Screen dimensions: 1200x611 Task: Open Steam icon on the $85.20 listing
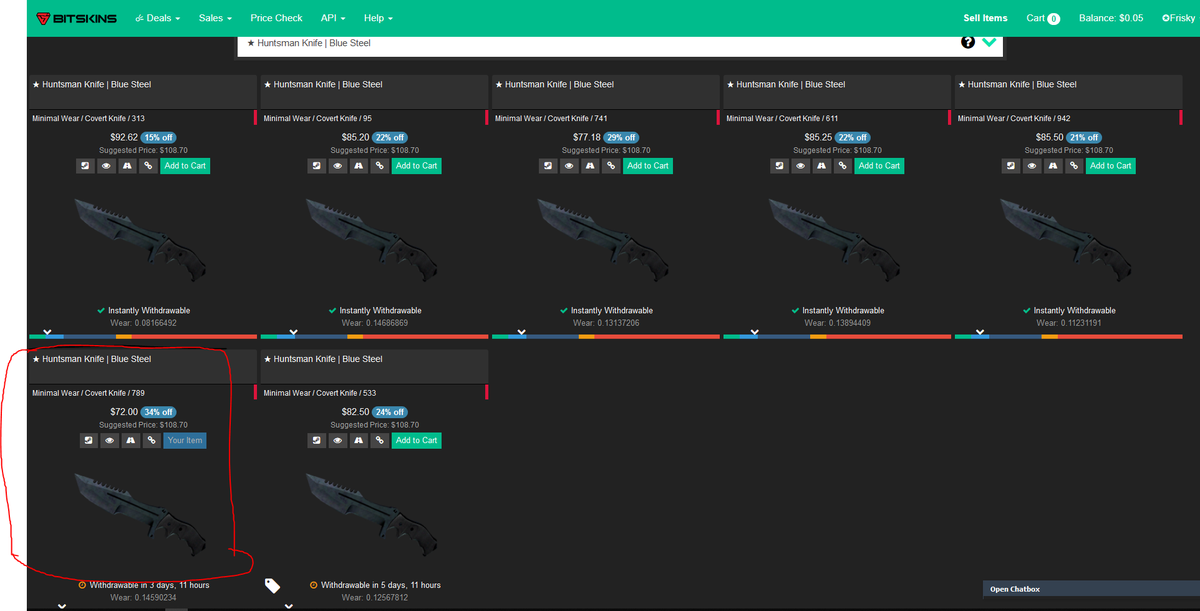coord(318,166)
